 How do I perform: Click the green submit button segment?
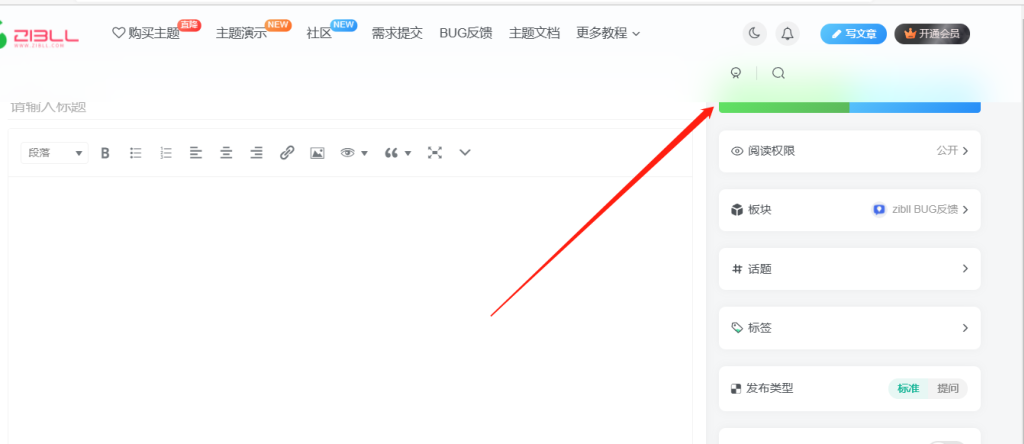784,107
